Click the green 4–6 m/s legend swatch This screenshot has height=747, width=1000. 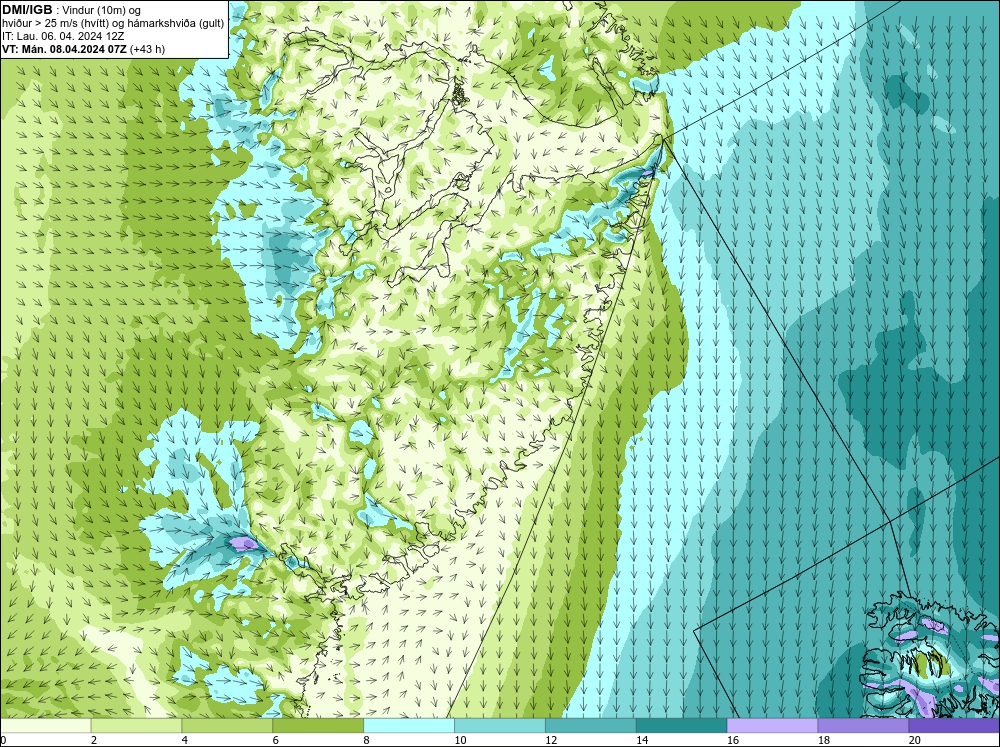click(227, 726)
